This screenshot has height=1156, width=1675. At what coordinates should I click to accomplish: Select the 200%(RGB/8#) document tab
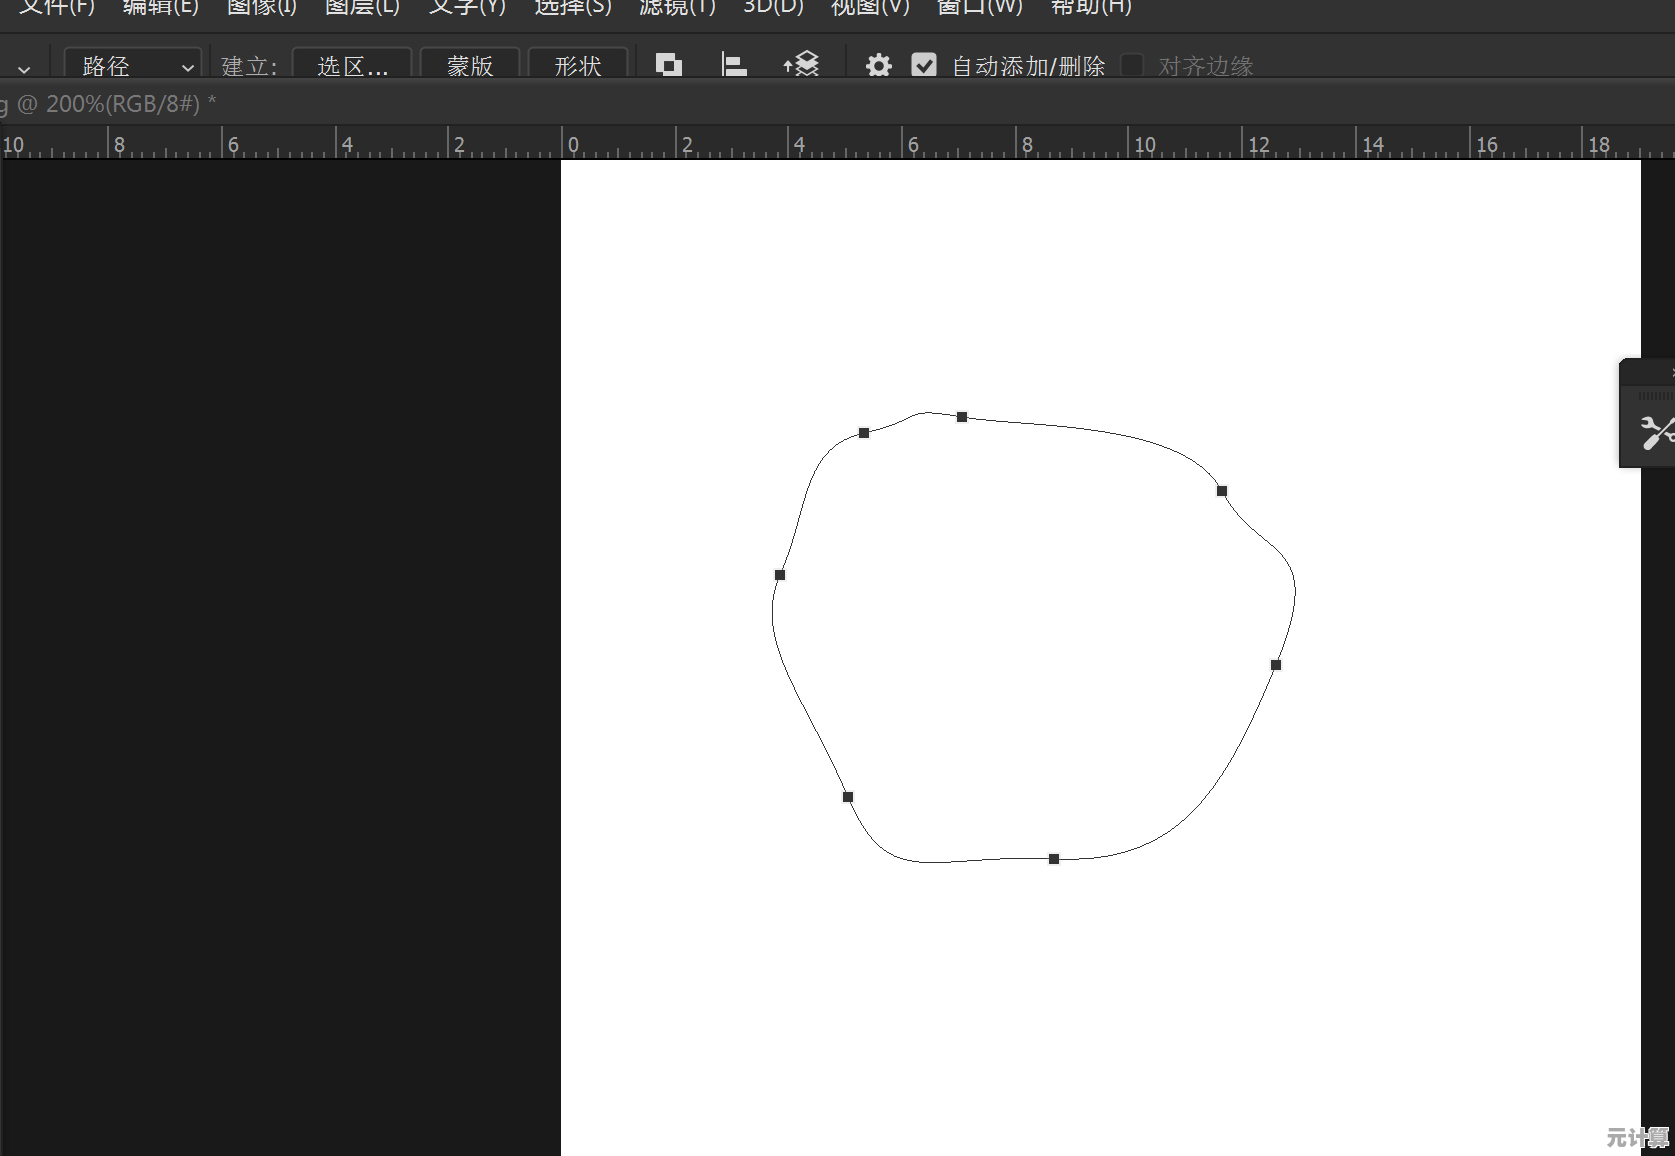click(110, 104)
